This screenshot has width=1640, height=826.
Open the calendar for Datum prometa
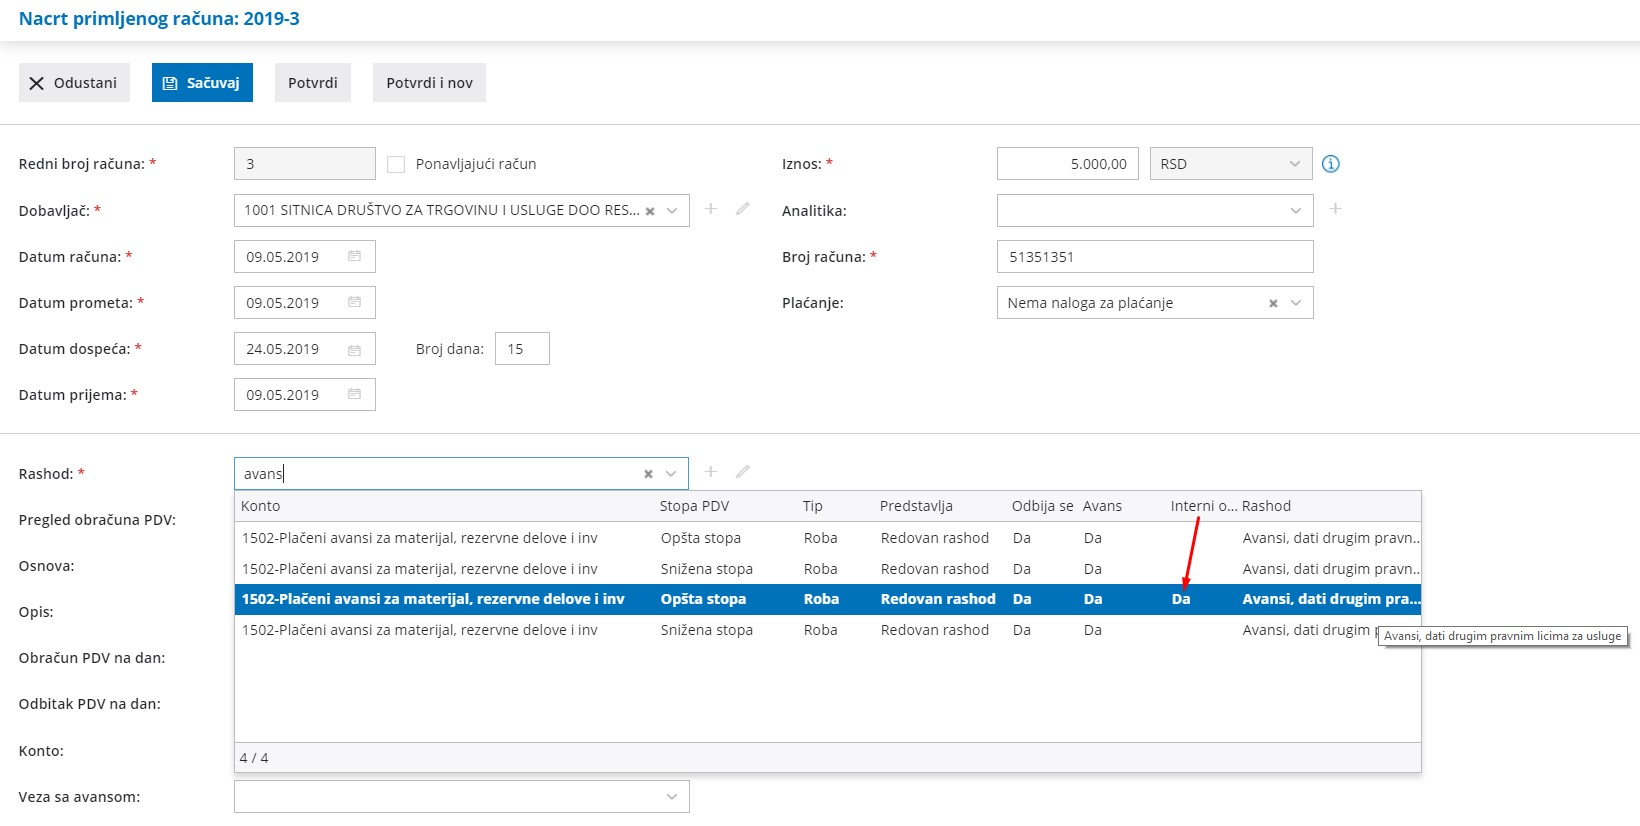pos(354,302)
